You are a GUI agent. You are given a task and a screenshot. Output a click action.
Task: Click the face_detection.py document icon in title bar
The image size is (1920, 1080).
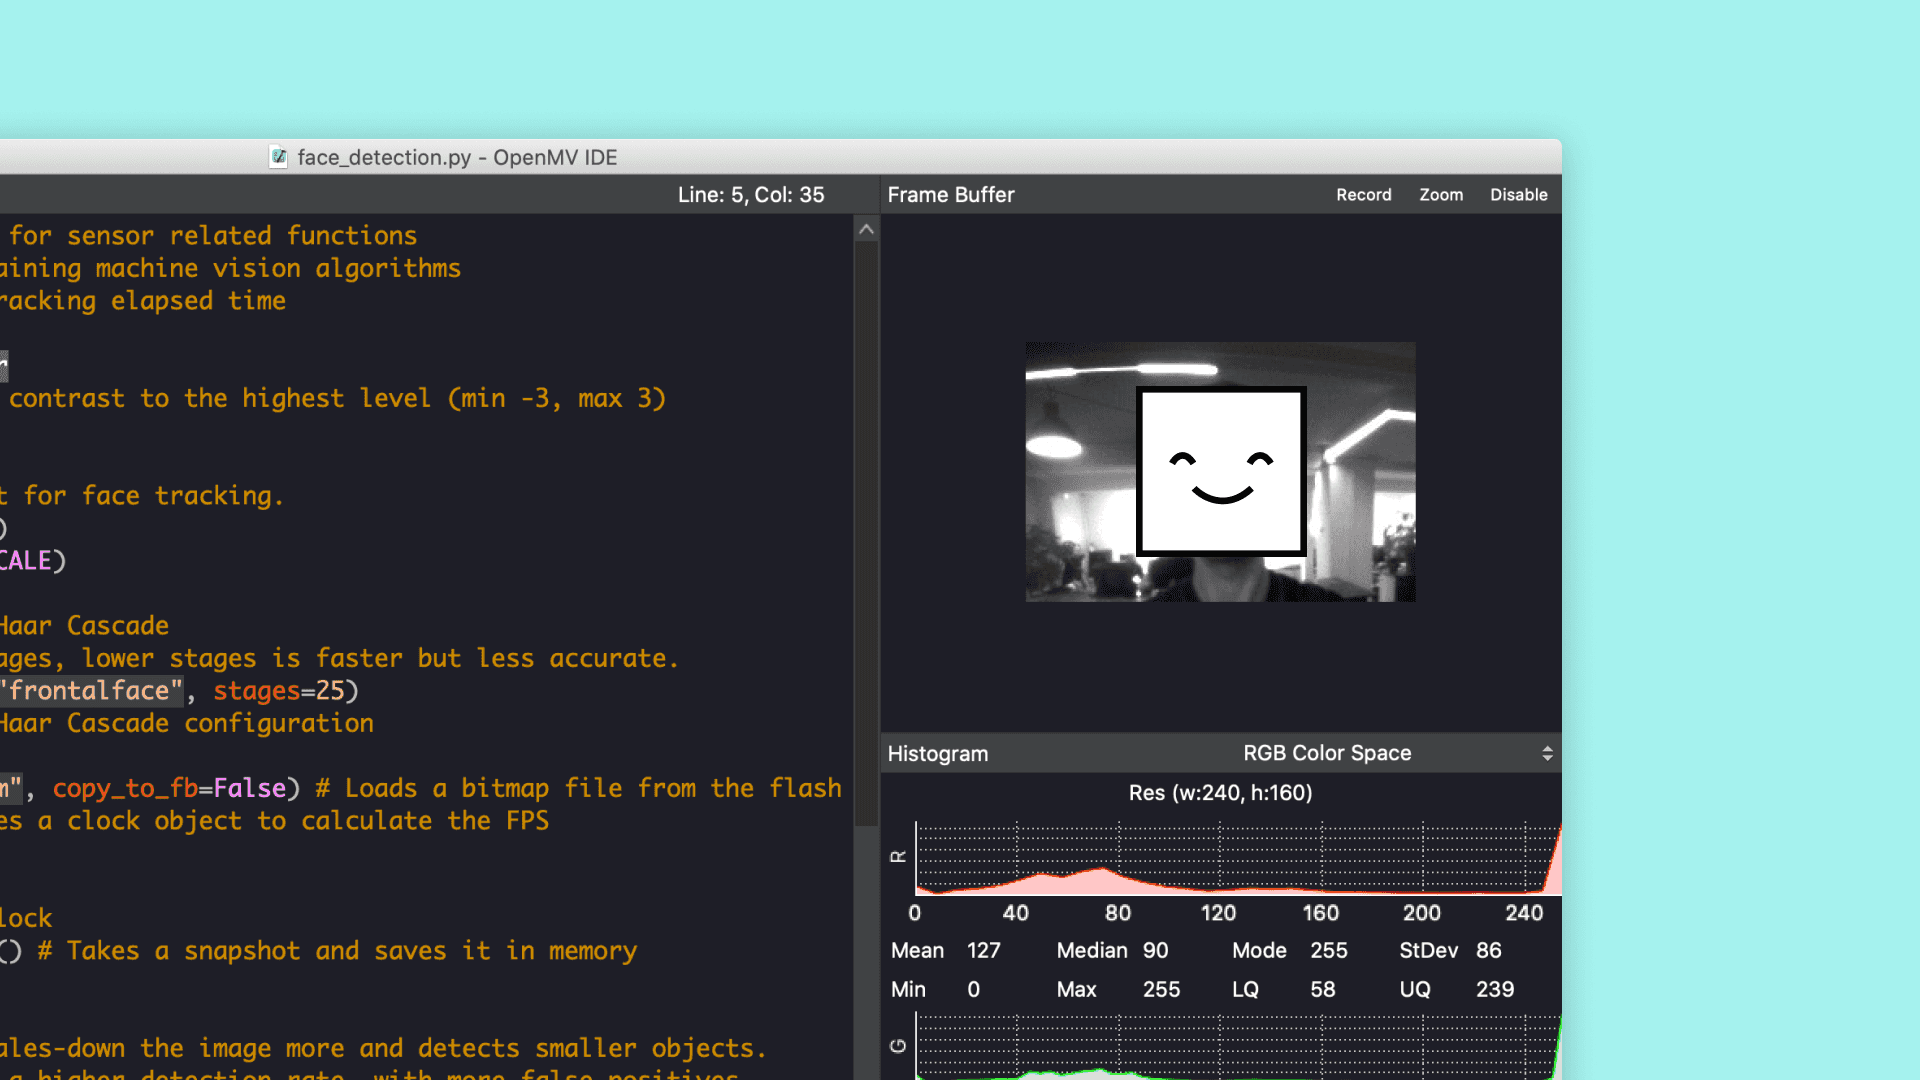click(x=279, y=157)
